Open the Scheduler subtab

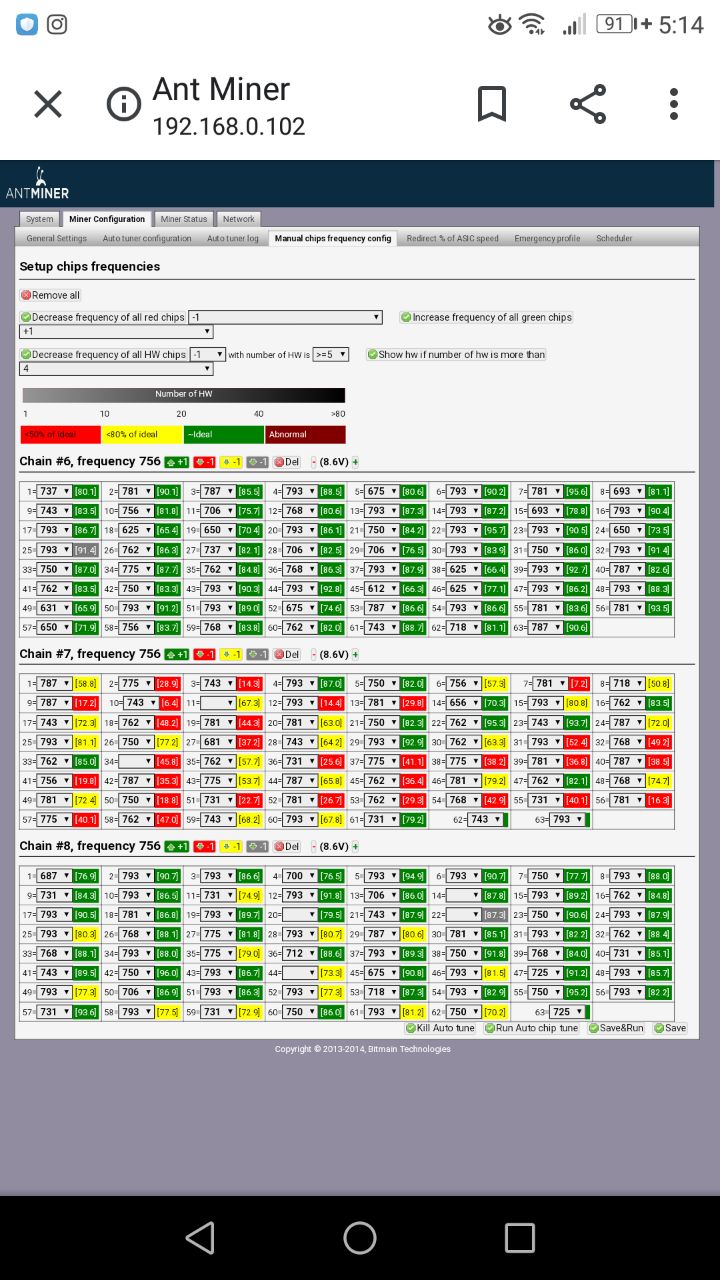(x=614, y=238)
